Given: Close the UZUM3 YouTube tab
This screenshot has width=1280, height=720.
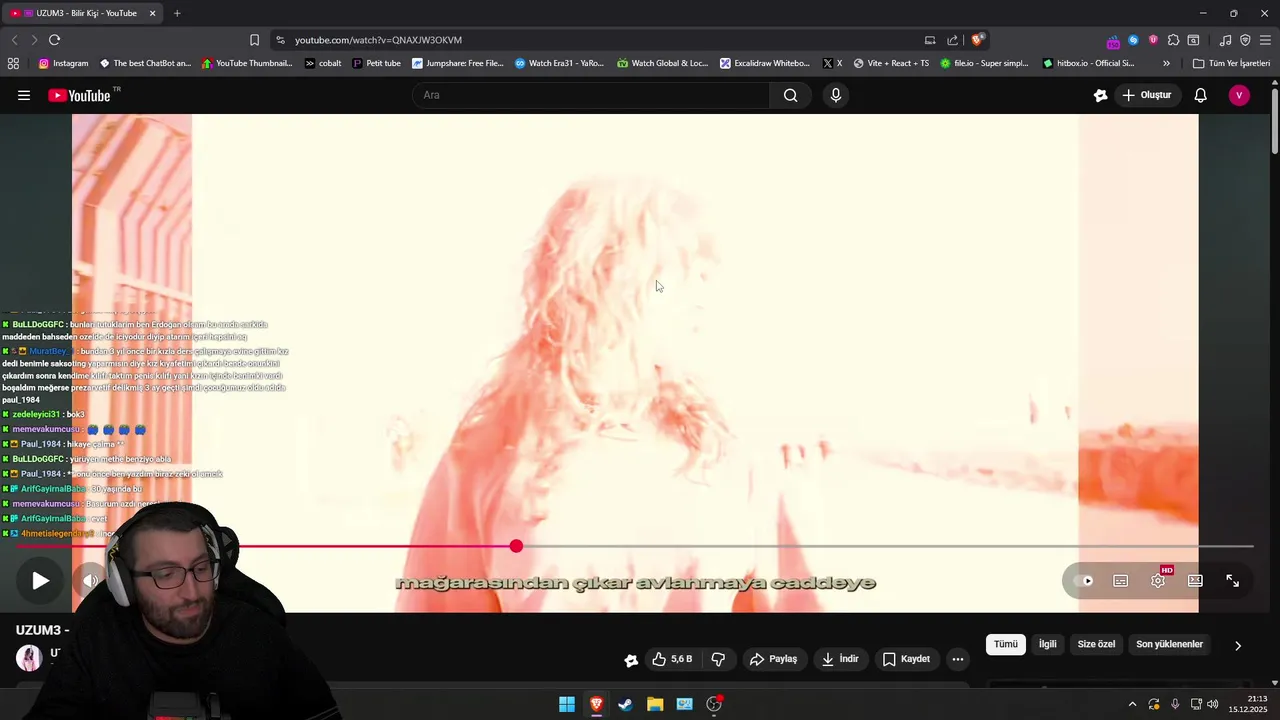Looking at the screenshot, I should pos(152,13).
